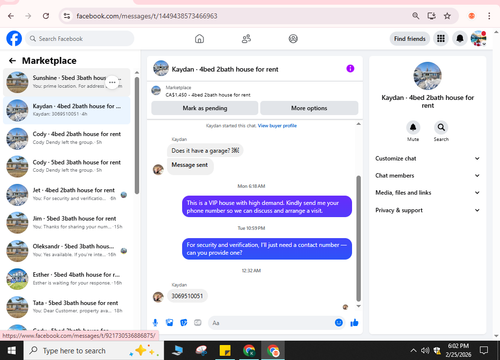Open the View buyer profile link
Viewport: 500px width, 360px height.
pyautogui.click(x=277, y=126)
